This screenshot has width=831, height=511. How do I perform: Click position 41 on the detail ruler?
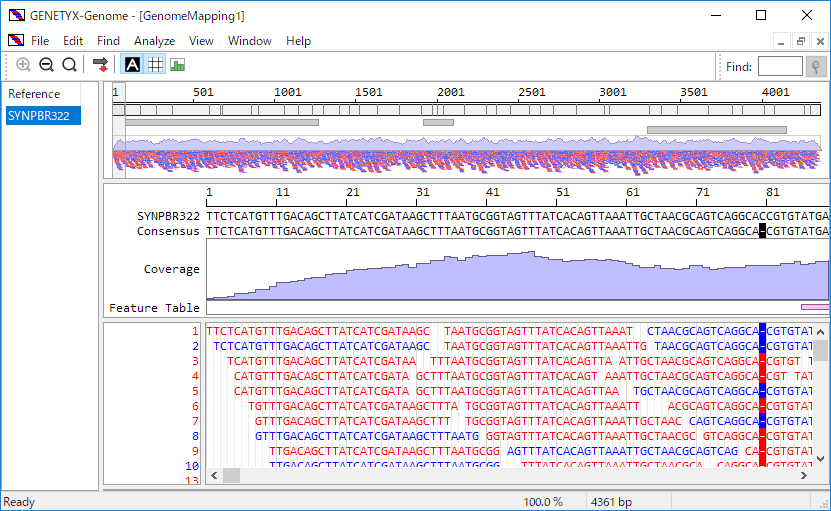pos(492,192)
